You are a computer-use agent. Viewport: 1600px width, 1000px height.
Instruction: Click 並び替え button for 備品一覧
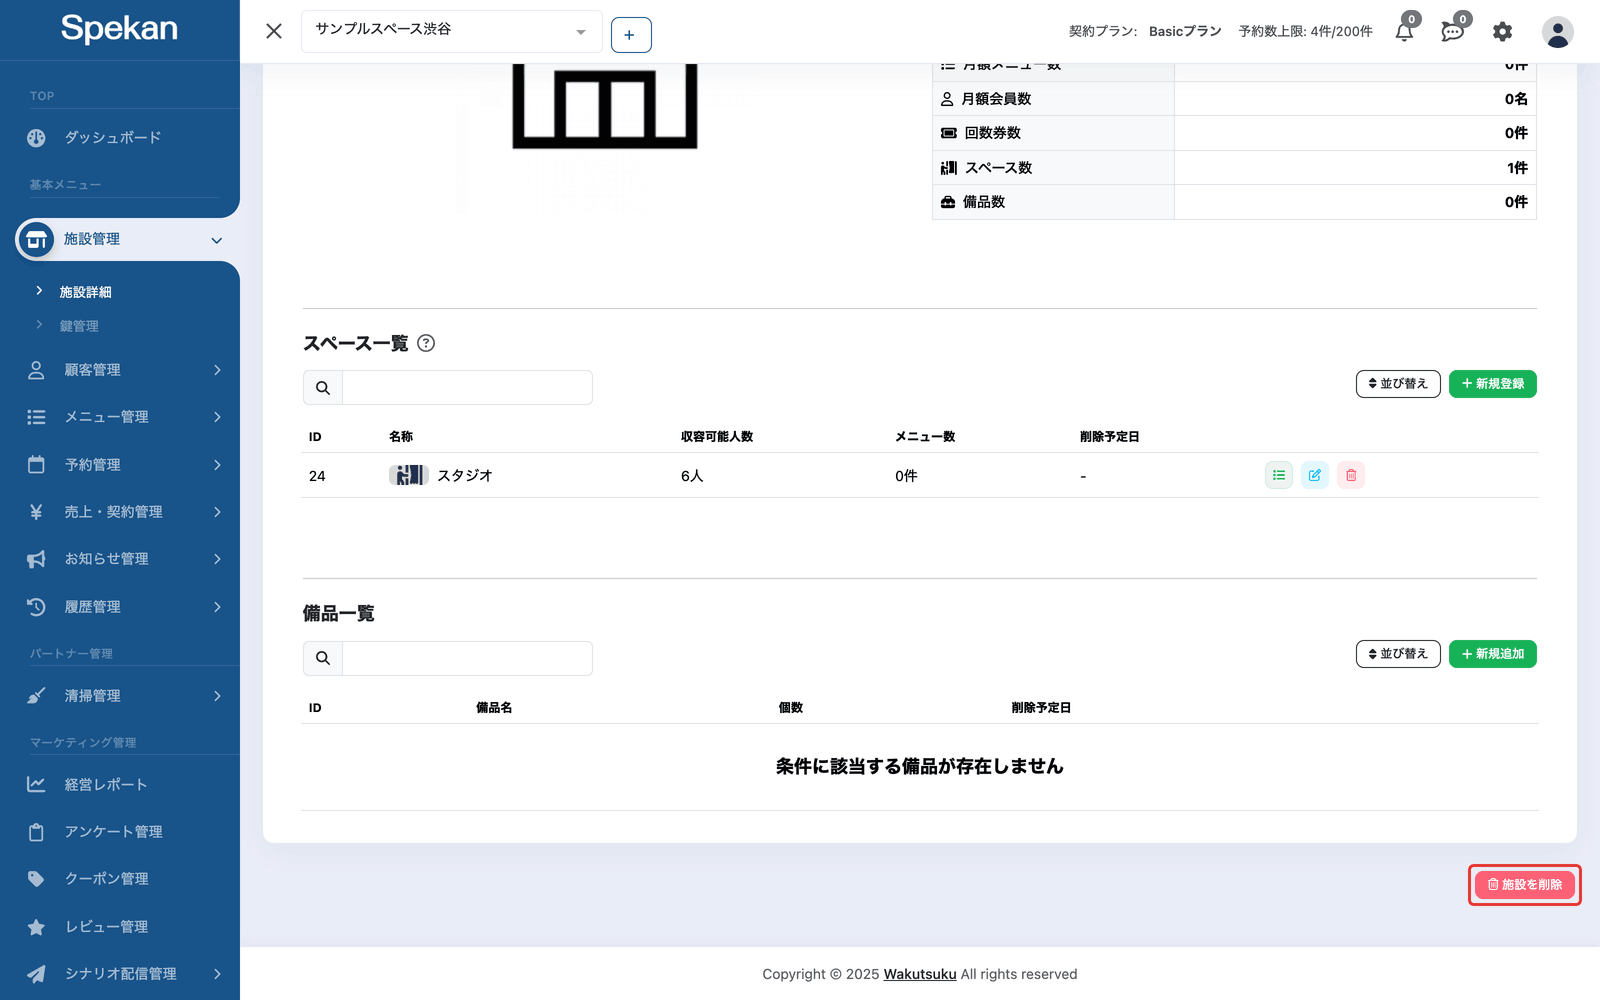[1398, 654]
